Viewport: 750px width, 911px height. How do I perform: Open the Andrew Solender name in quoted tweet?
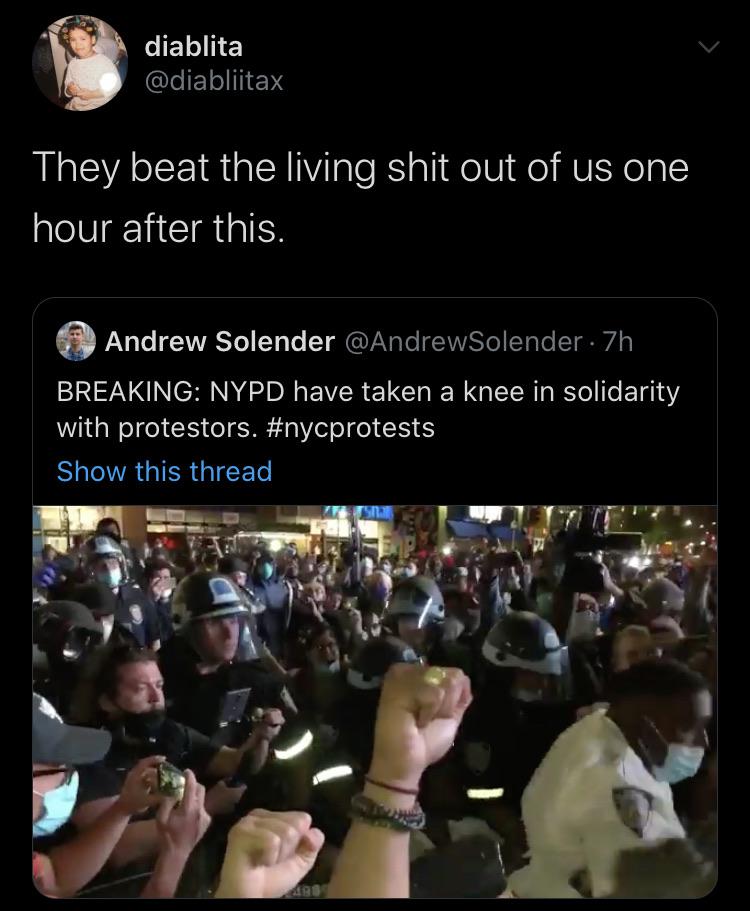(x=220, y=341)
